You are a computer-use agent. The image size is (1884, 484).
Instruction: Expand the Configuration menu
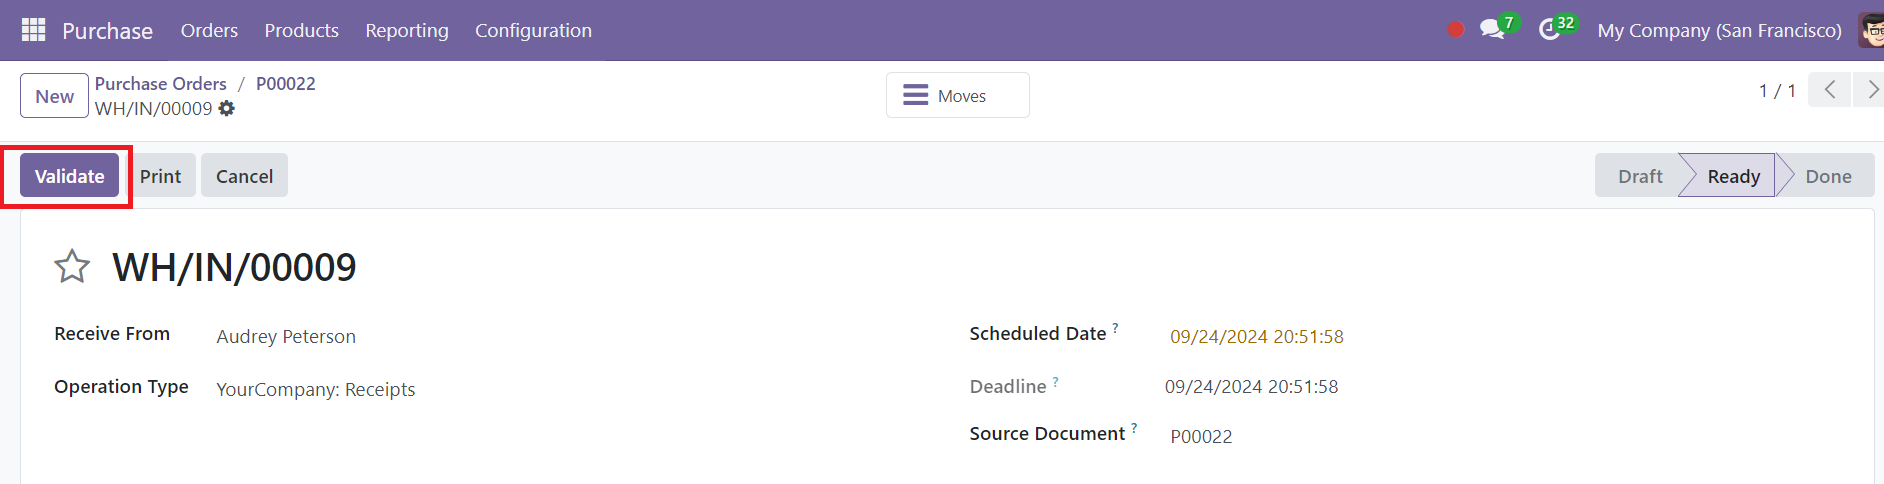coord(533,30)
